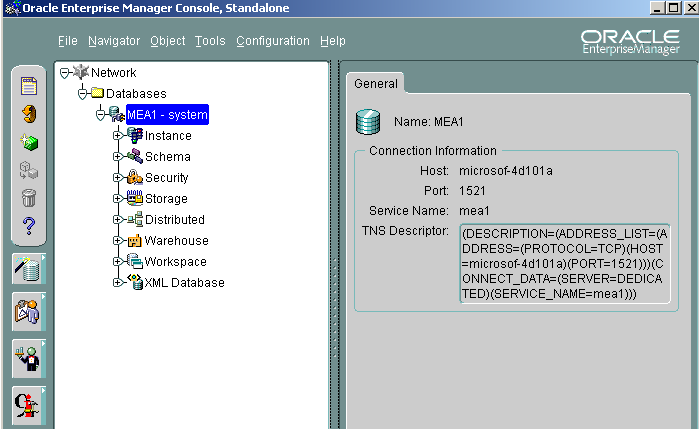Select the Security tree item
The width and height of the screenshot is (699, 429).
(167, 177)
